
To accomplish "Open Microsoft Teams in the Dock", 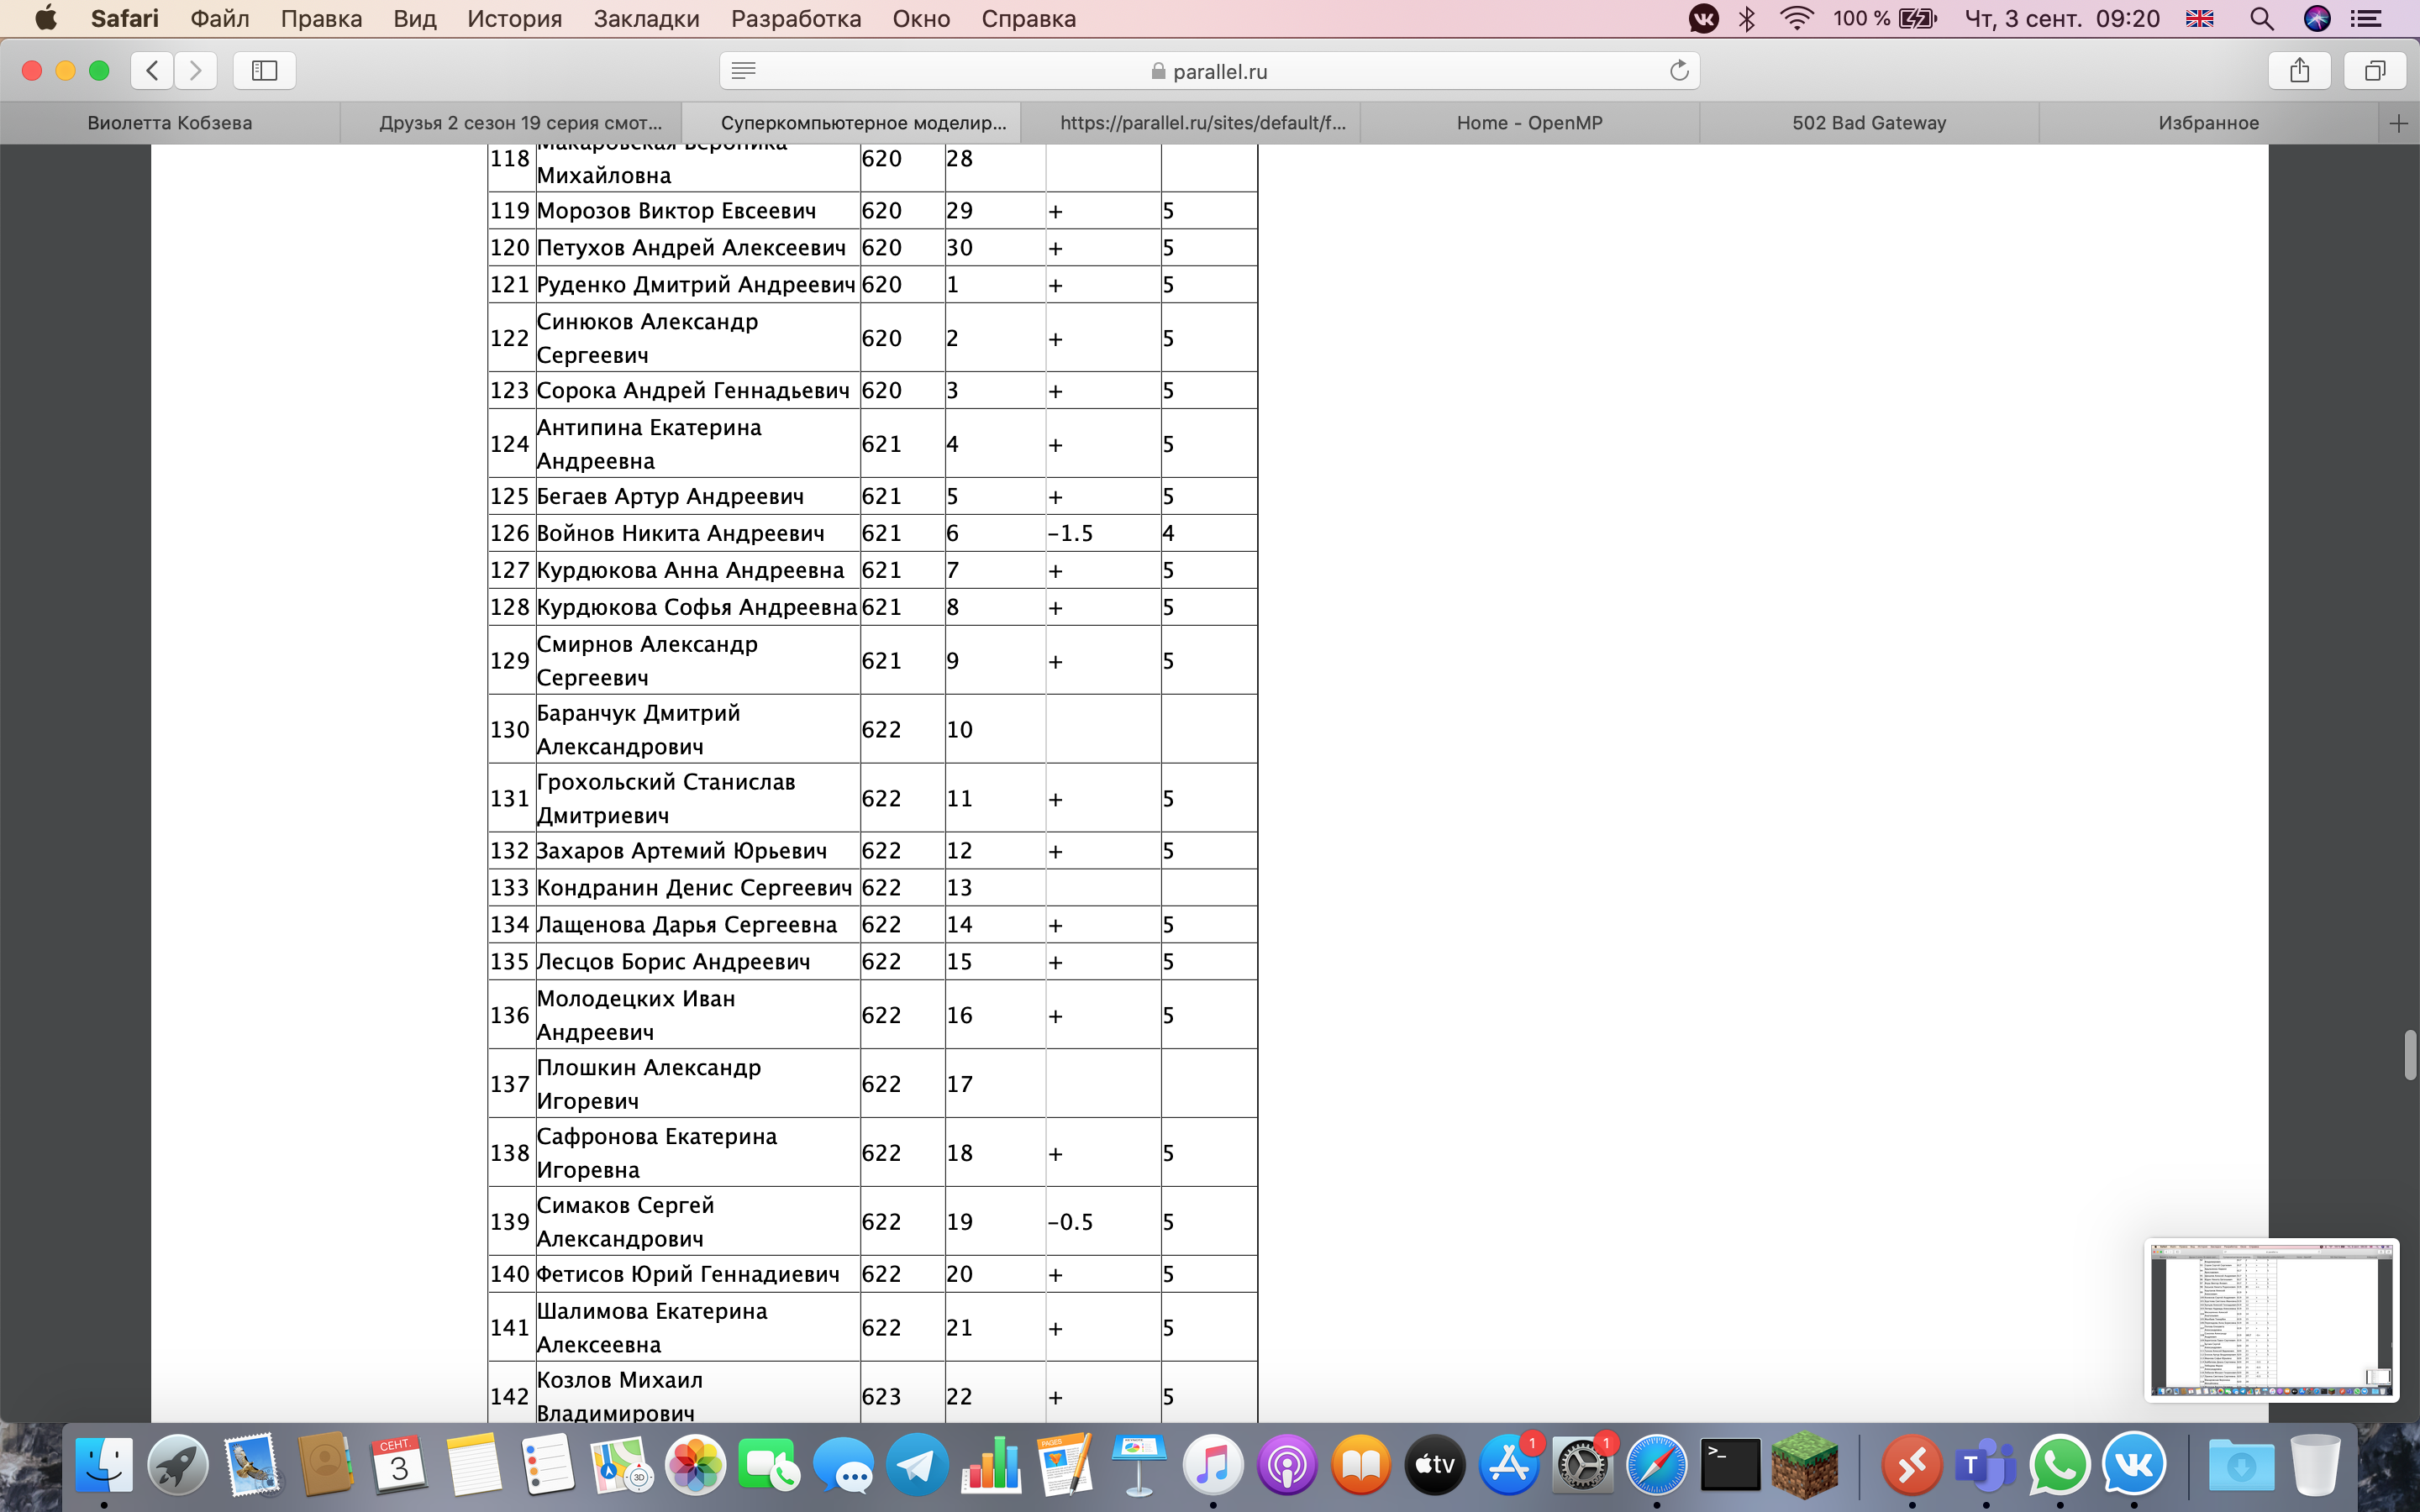I will click(x=1986, y=1465).
